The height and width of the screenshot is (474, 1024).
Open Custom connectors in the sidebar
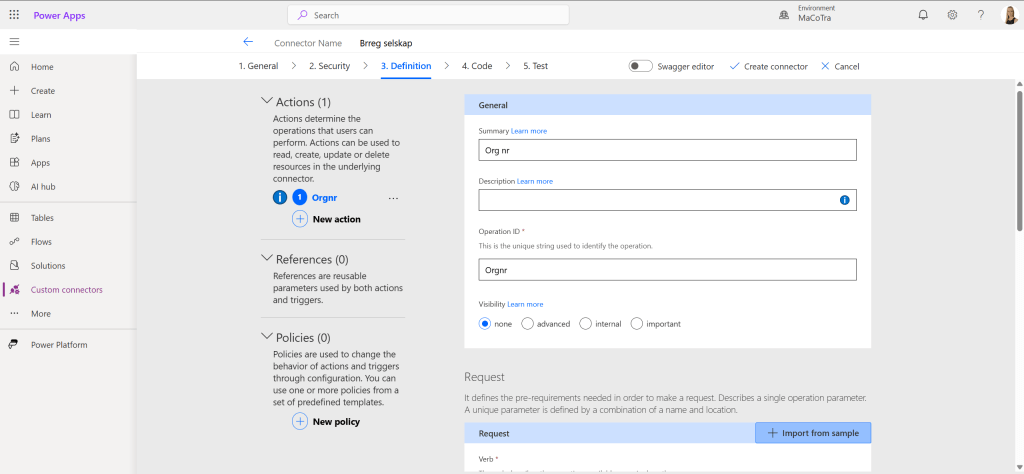[x=66, y=290]
